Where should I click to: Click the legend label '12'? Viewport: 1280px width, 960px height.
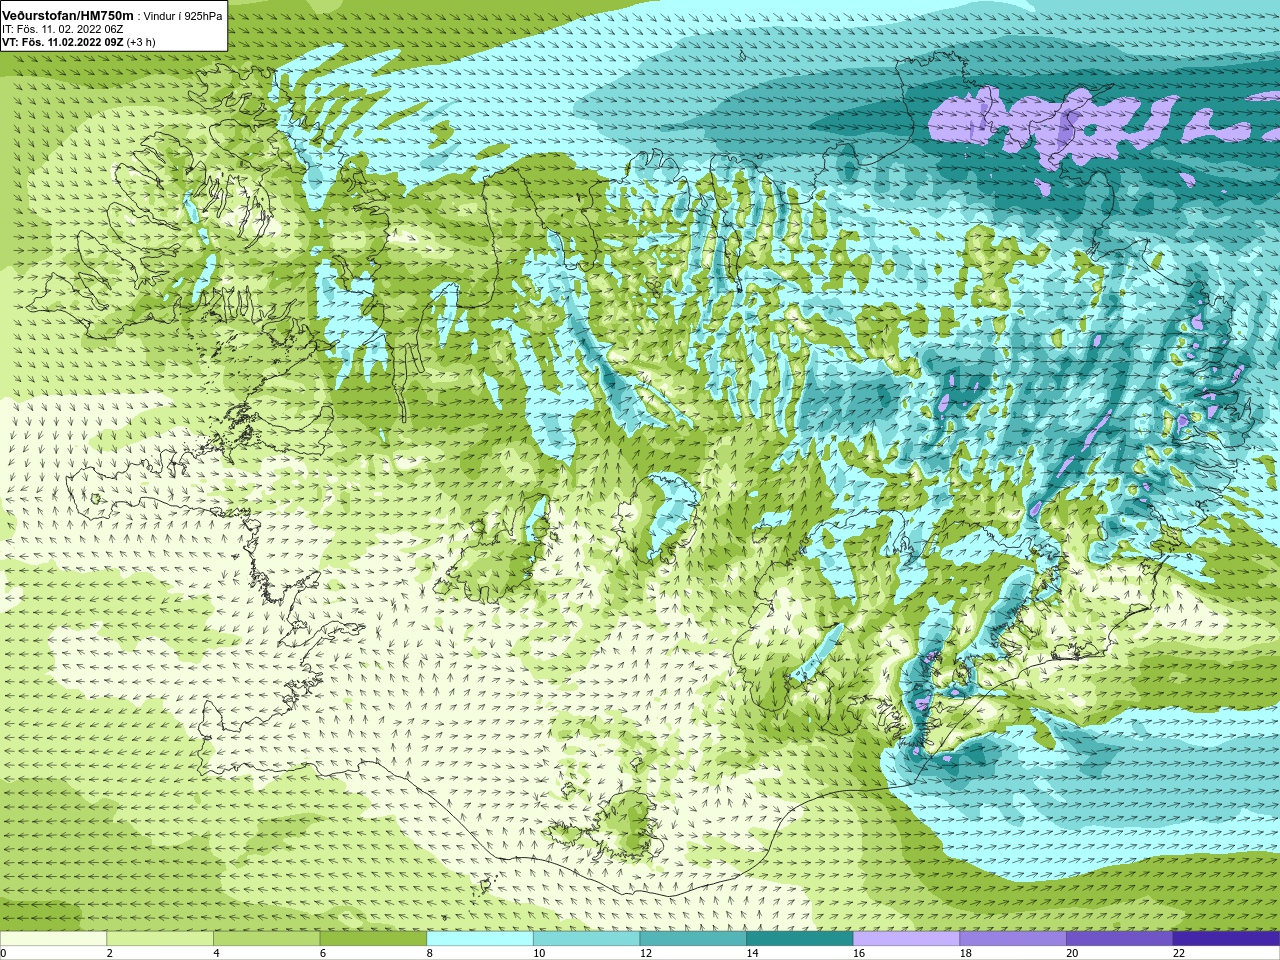pos(646,953)
